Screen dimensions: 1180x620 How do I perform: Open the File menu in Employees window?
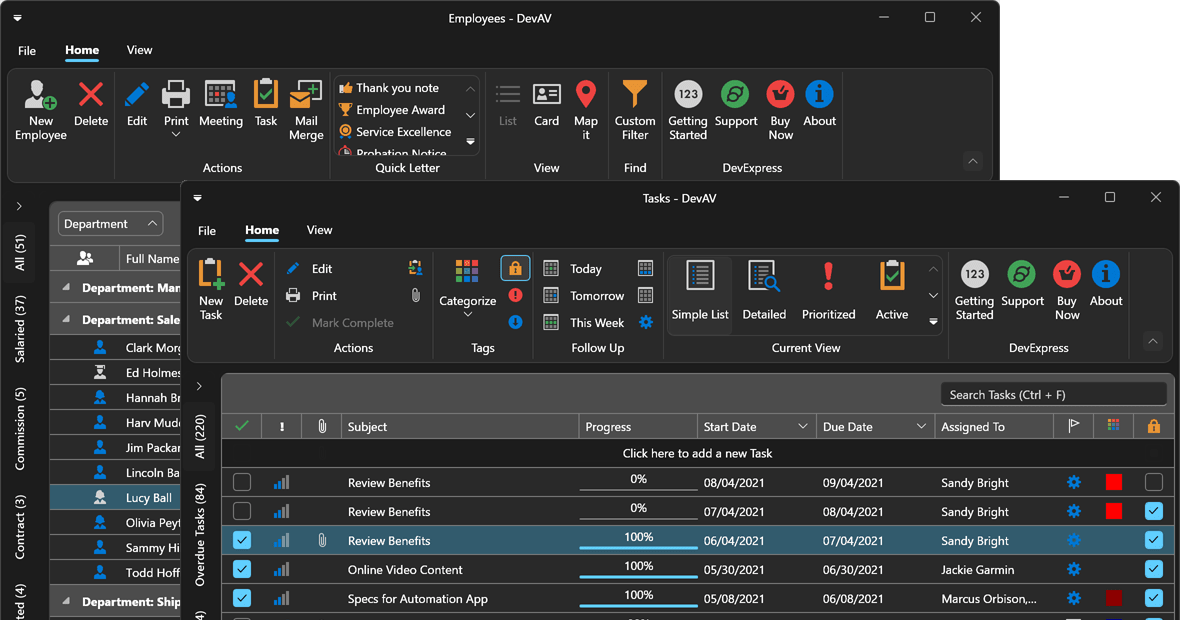[26, 50]
